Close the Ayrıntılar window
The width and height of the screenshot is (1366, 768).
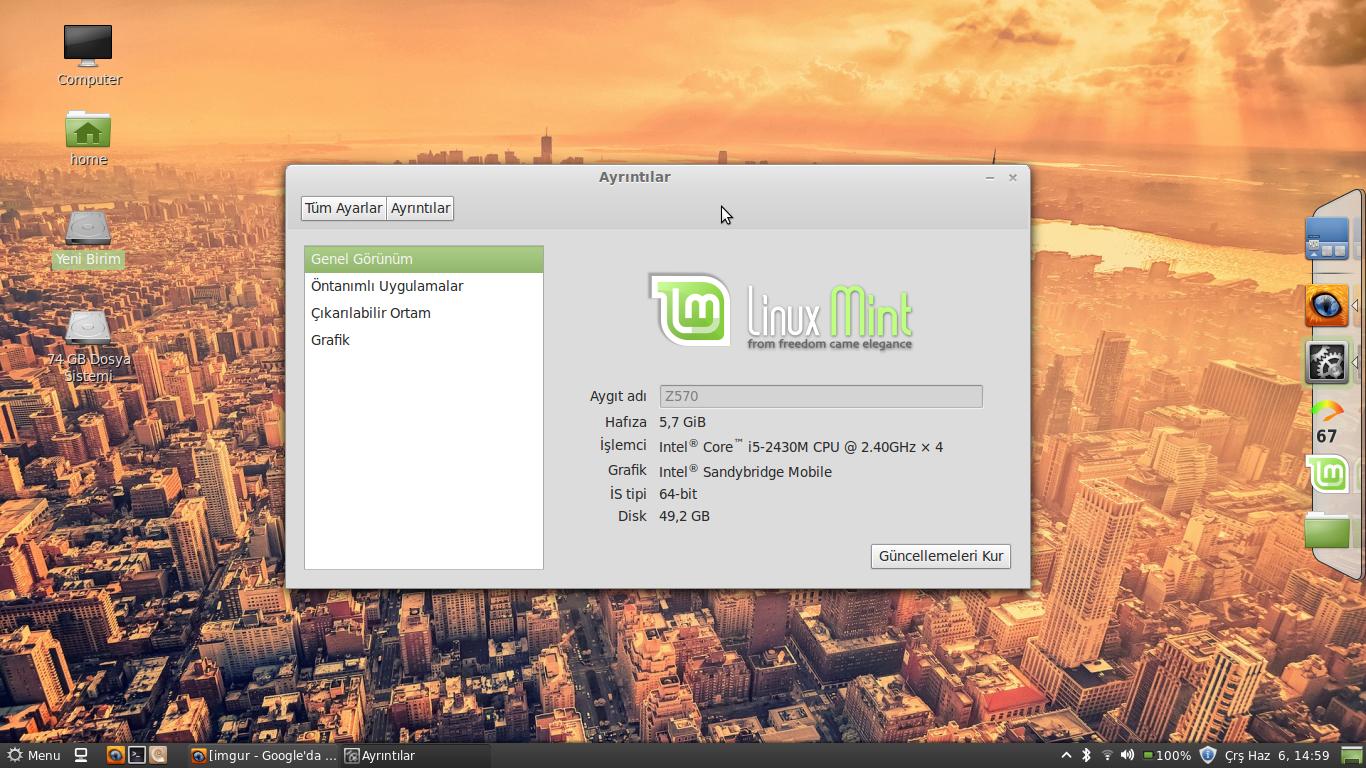[1013, 177]
